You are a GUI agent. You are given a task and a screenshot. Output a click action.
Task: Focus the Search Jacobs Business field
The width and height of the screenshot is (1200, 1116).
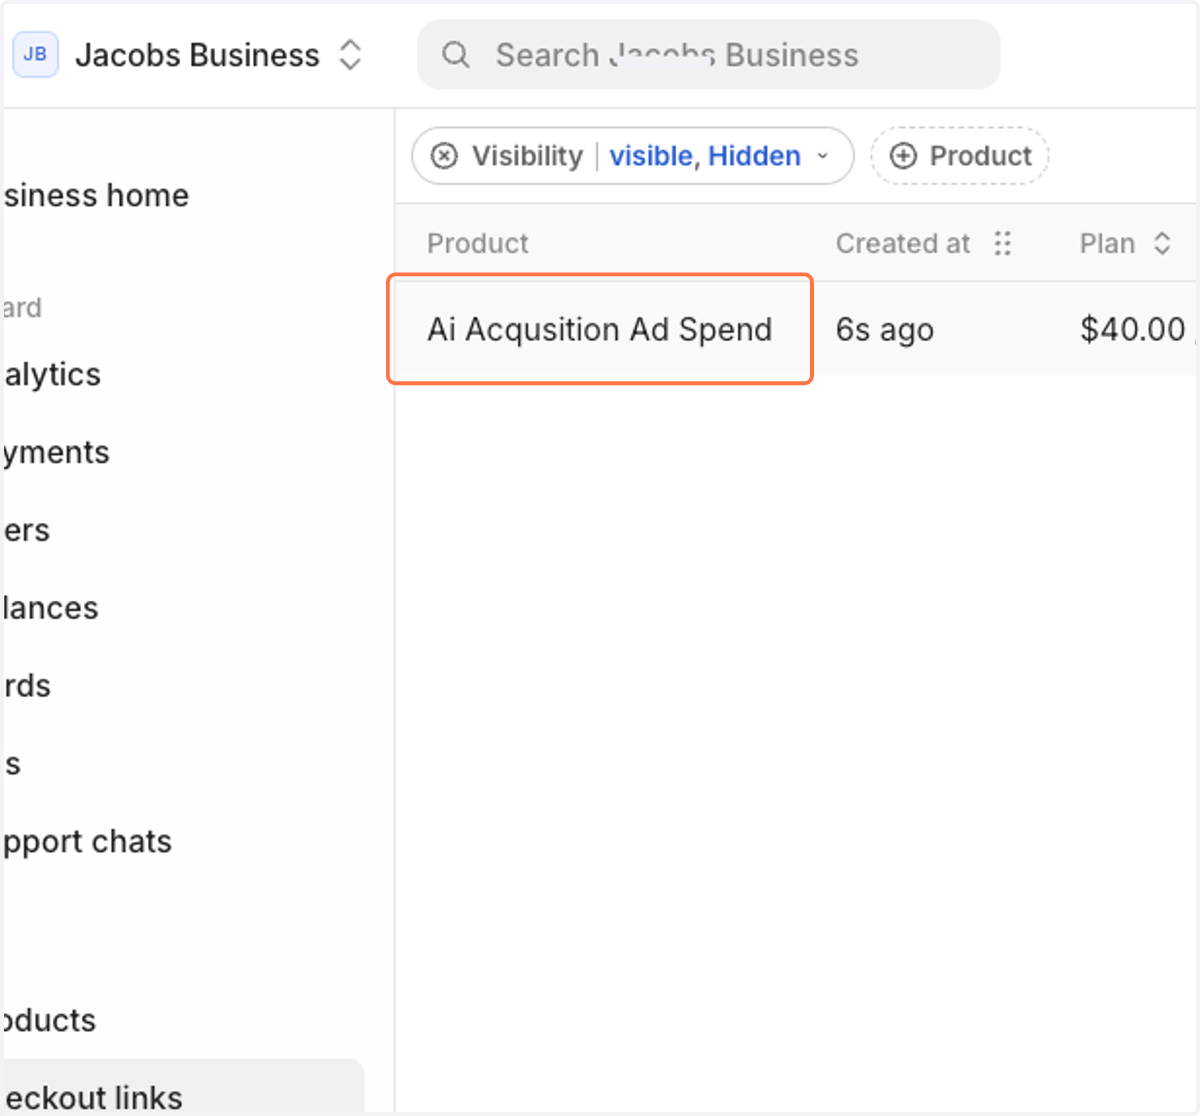708,55
